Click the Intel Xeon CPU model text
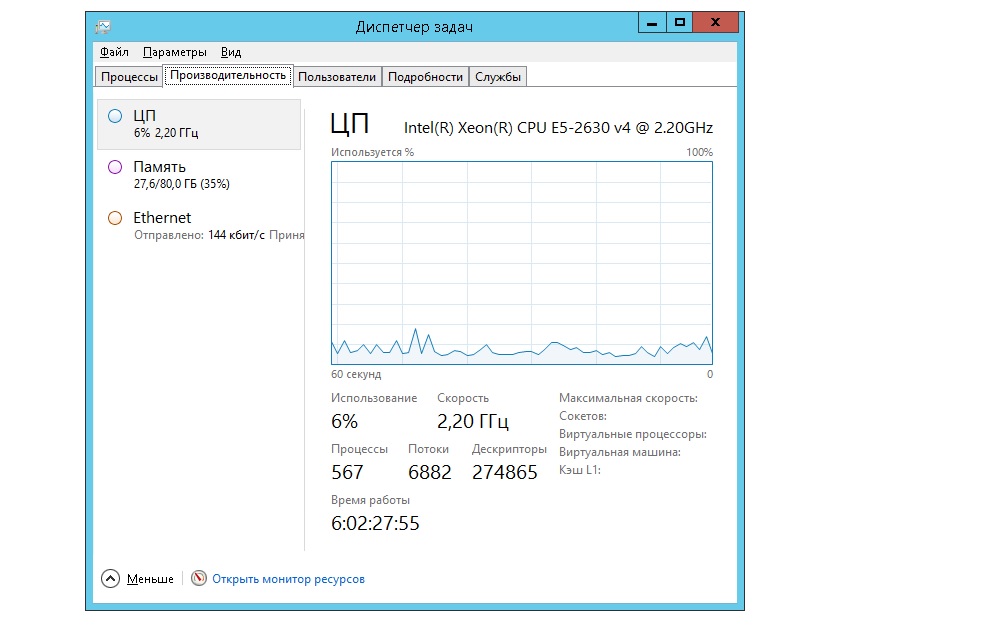1008x630 pixels. pyautogui.click(x=559, y=127)
